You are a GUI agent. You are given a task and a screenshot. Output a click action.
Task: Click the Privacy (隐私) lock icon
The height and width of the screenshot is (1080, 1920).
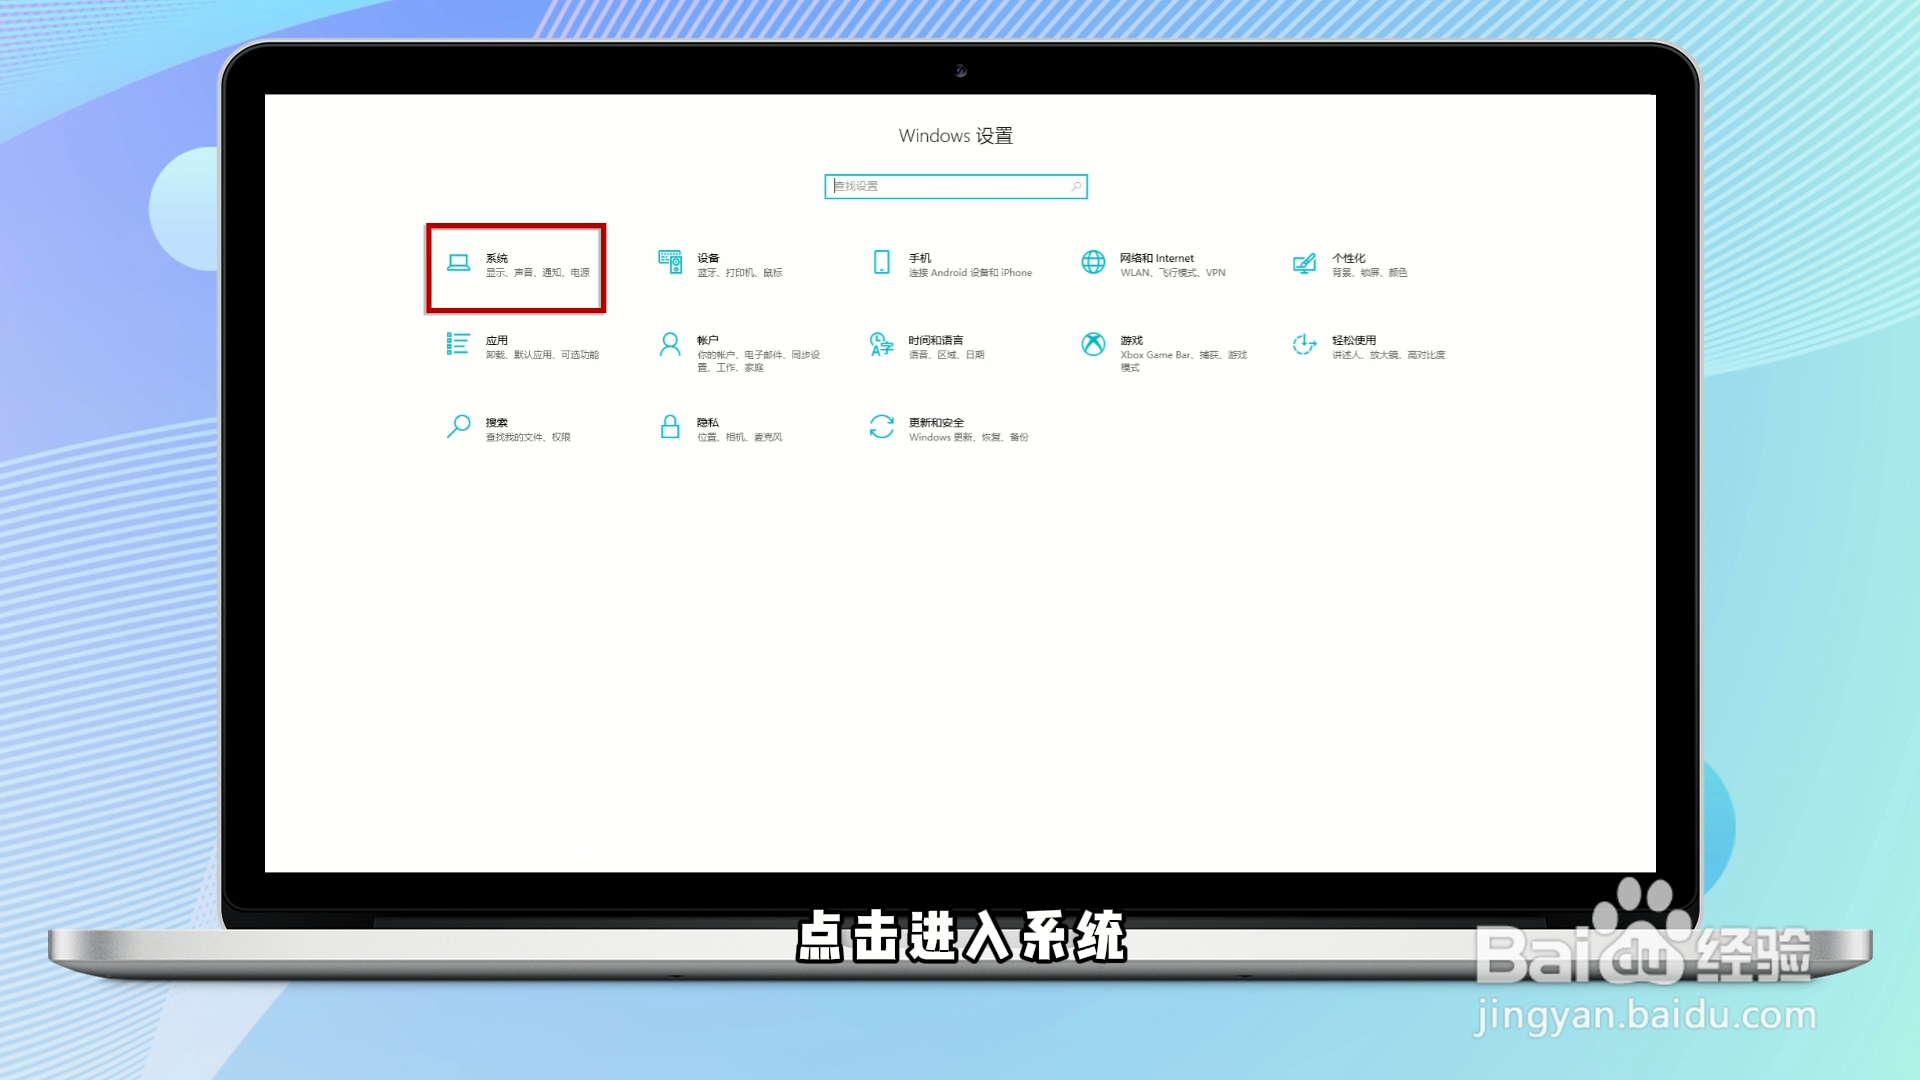(x=670, y=427)
